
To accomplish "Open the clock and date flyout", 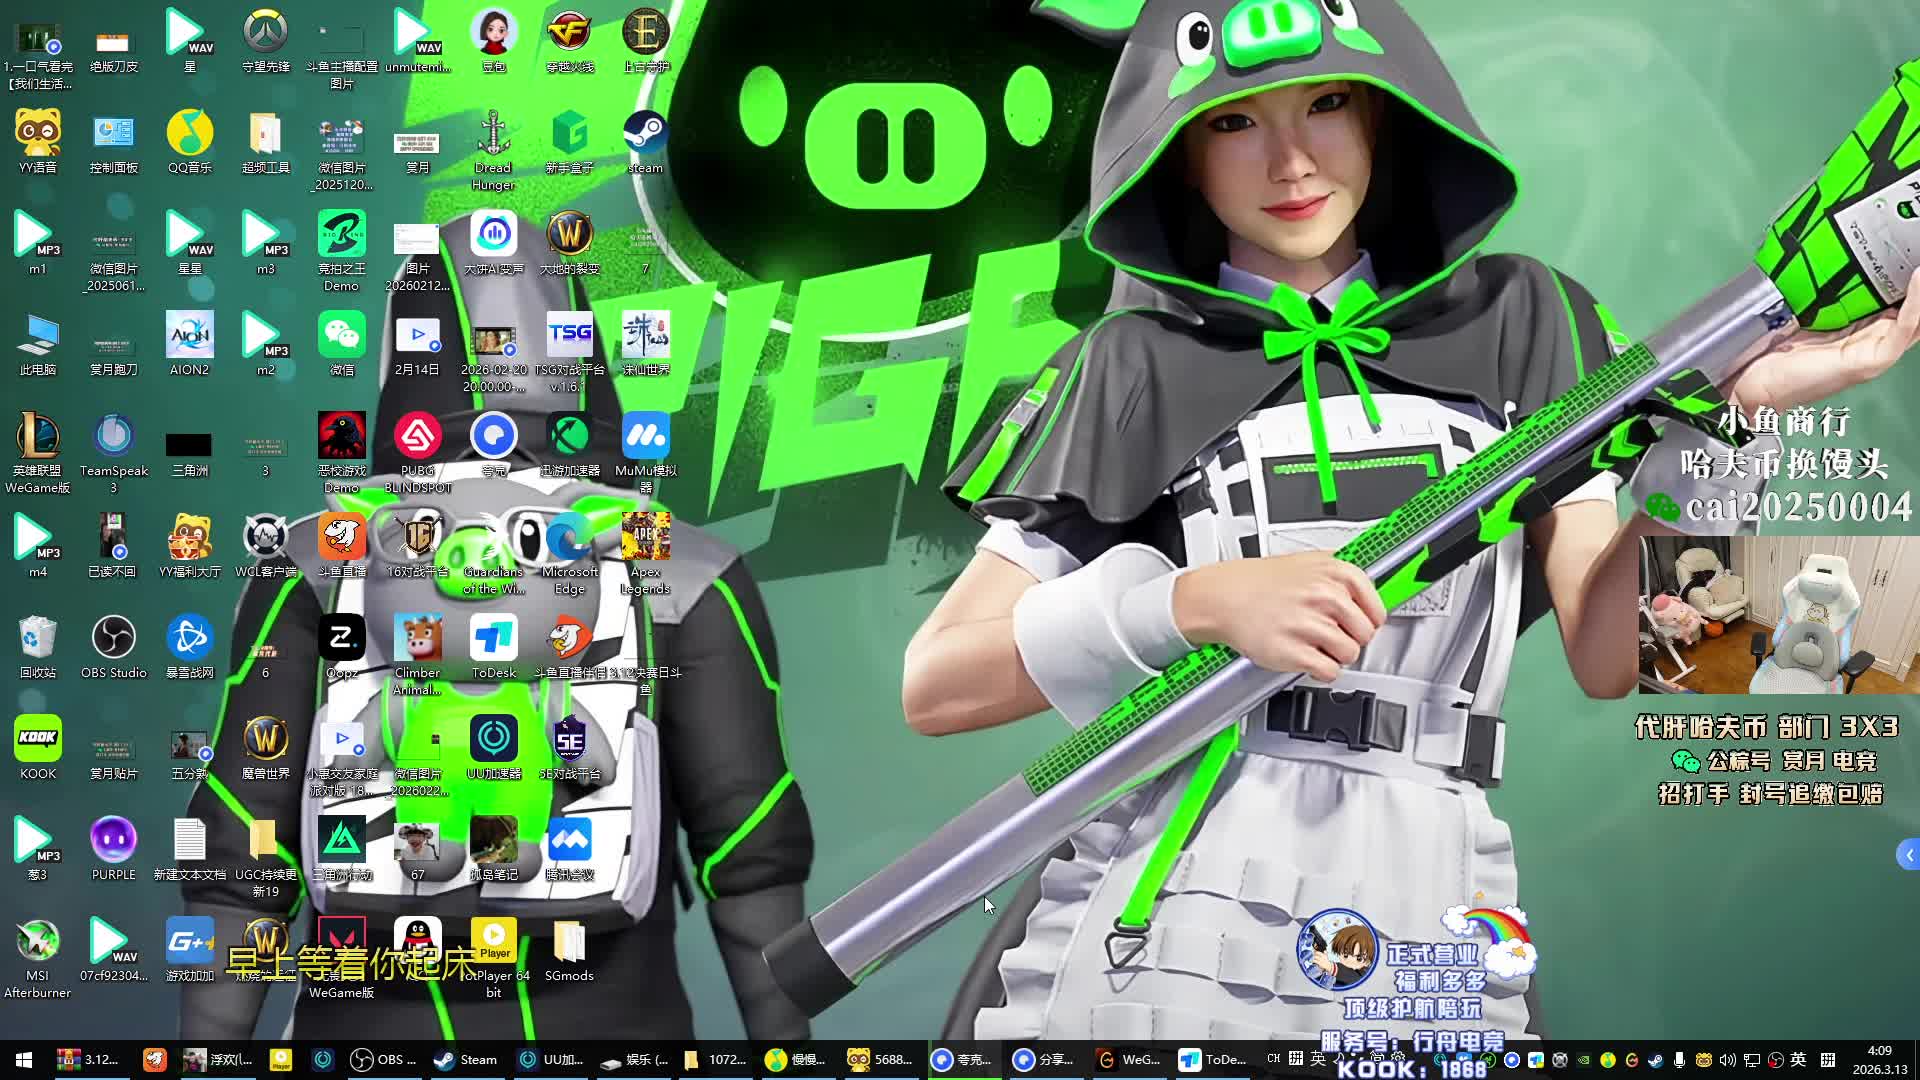I will (1879, 1060).
